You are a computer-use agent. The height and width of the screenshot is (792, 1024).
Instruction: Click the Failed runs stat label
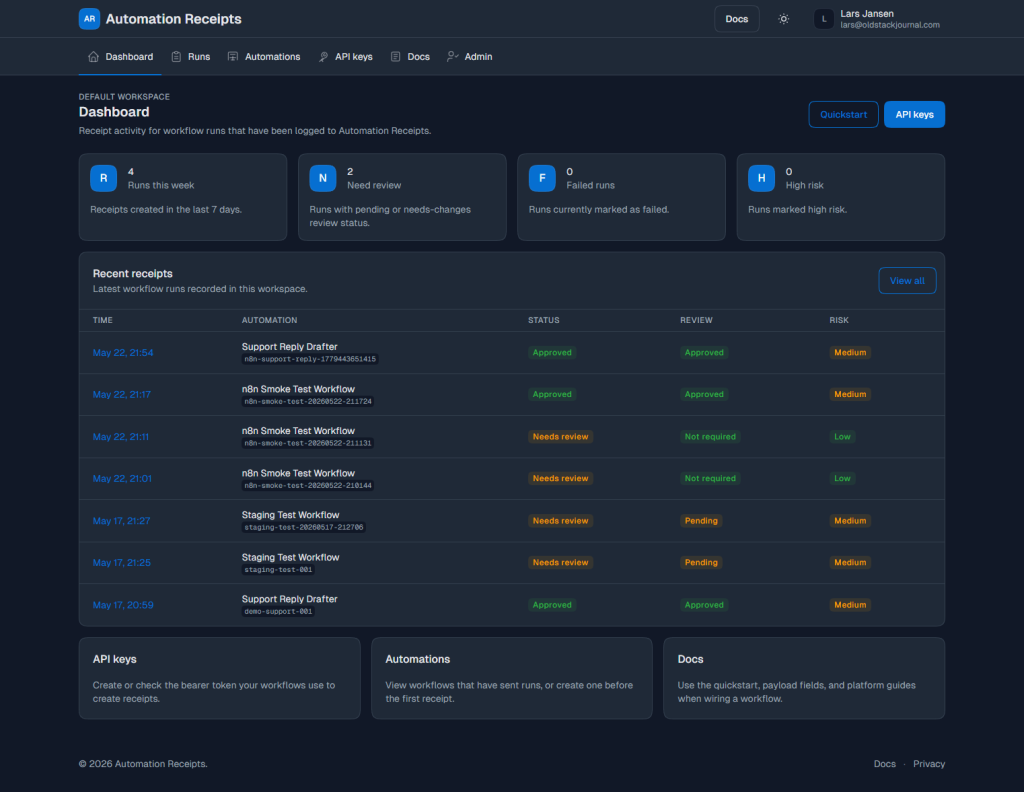point(590,185)
